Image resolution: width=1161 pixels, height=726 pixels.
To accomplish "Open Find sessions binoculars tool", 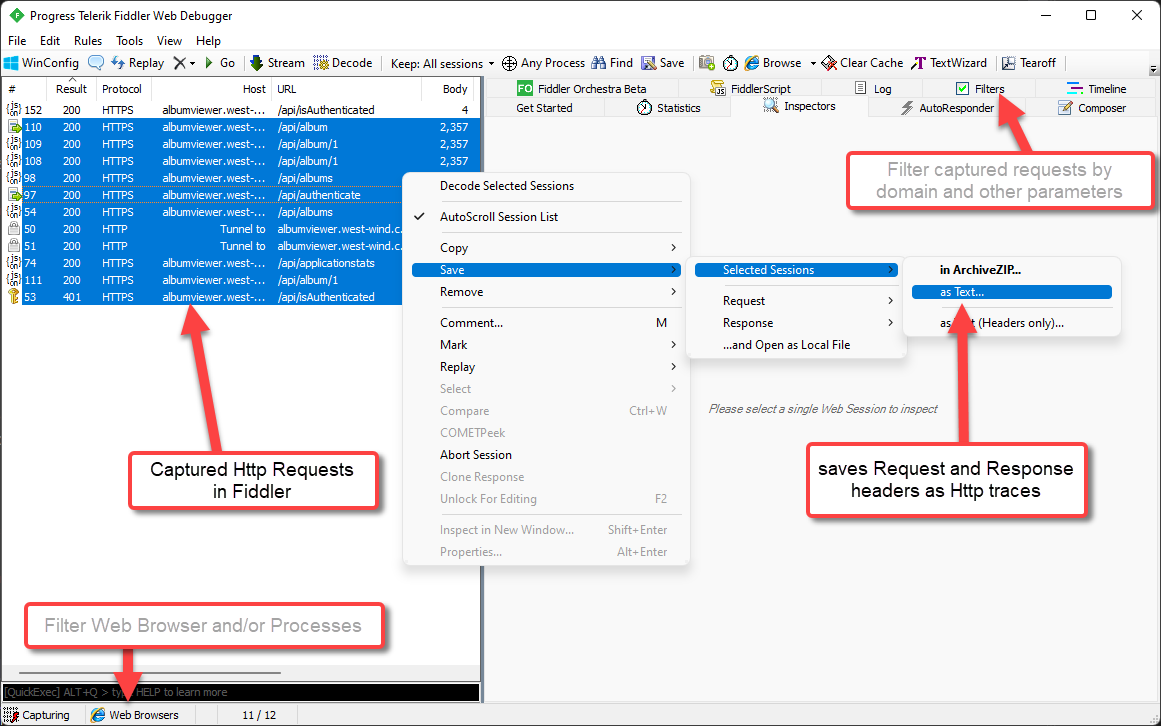I will point(612,63).
